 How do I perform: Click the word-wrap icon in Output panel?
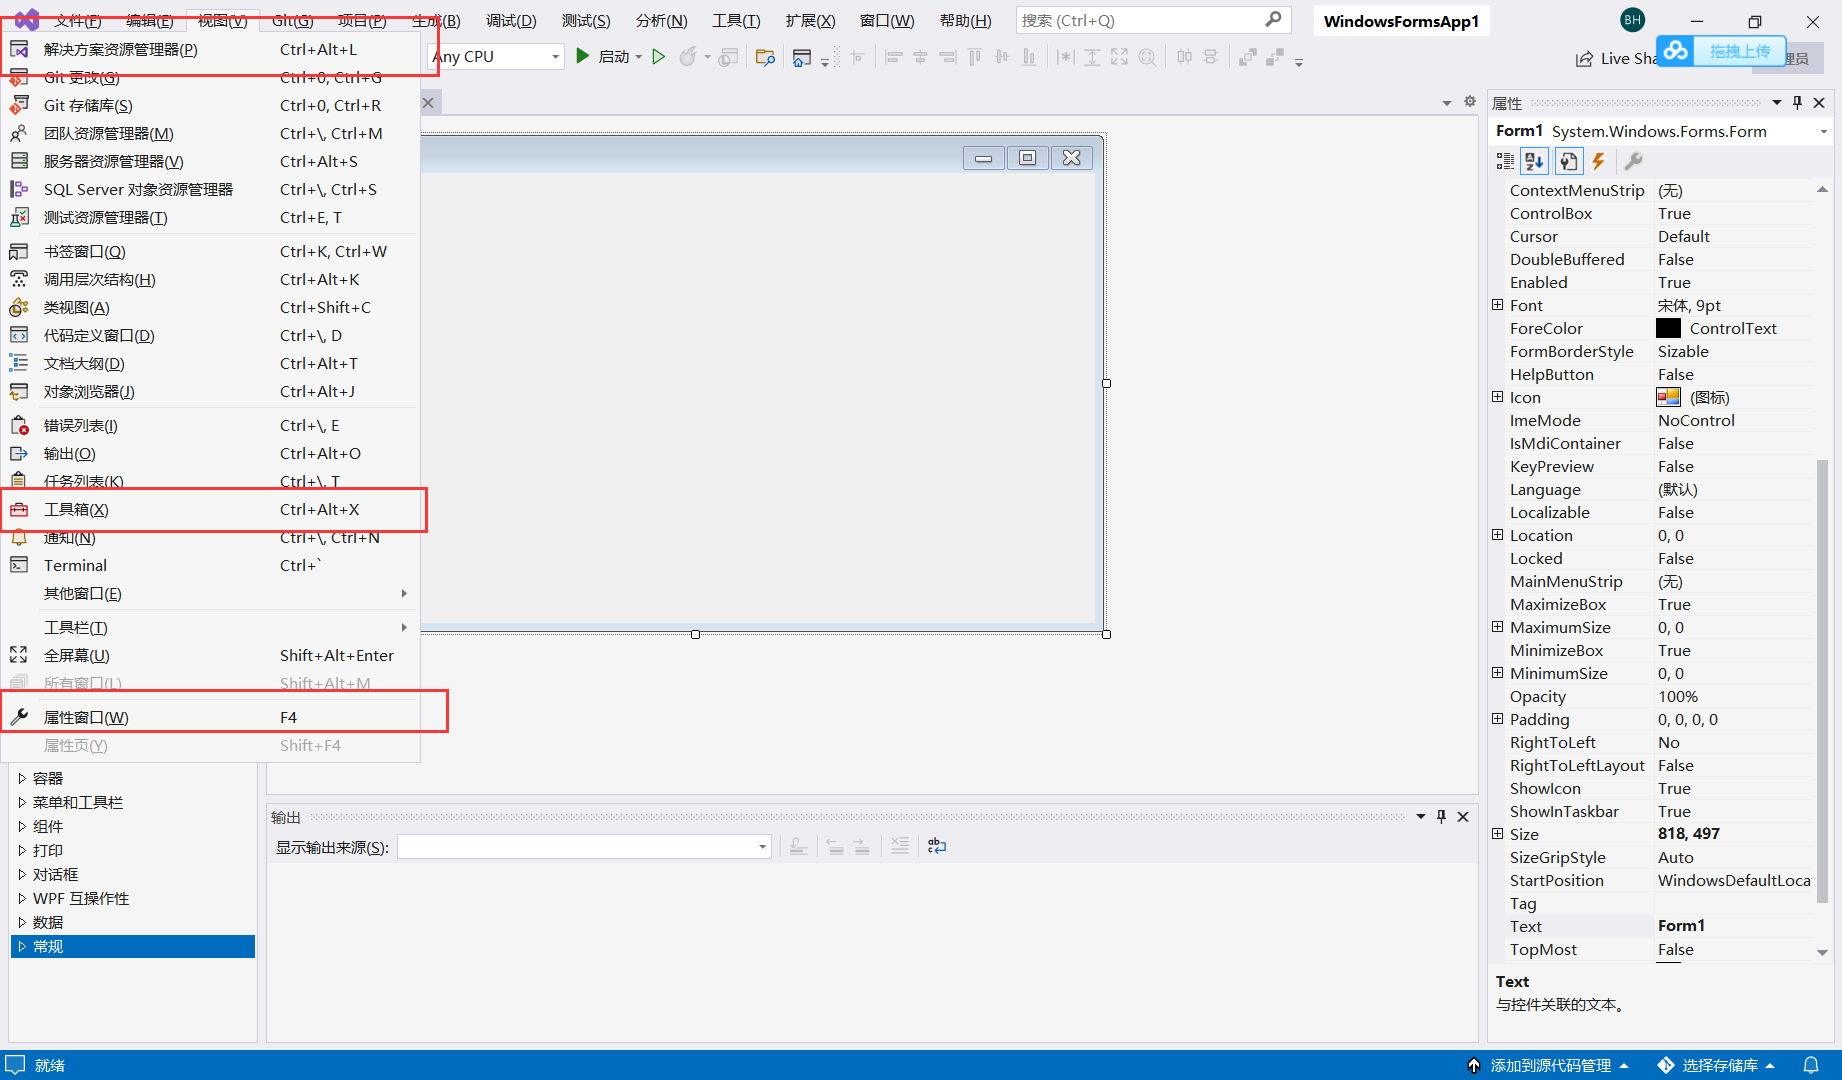click(x=937, y=846)
